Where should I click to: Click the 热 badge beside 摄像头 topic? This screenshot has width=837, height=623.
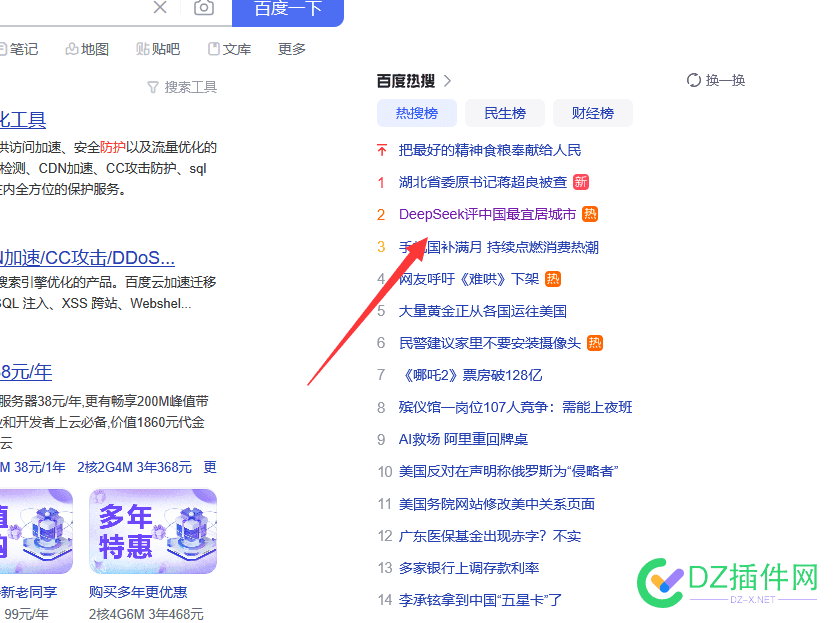[595, 343]
